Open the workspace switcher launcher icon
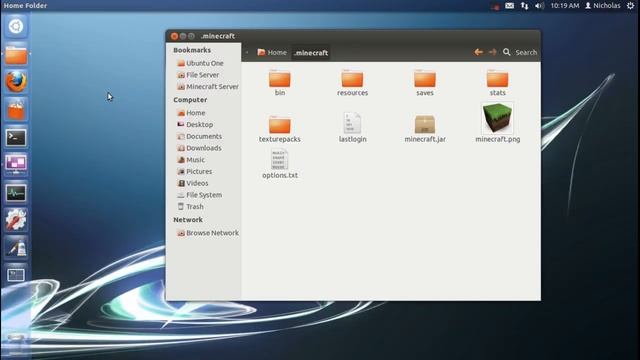640x360 pixels. [x=16, y=164]
